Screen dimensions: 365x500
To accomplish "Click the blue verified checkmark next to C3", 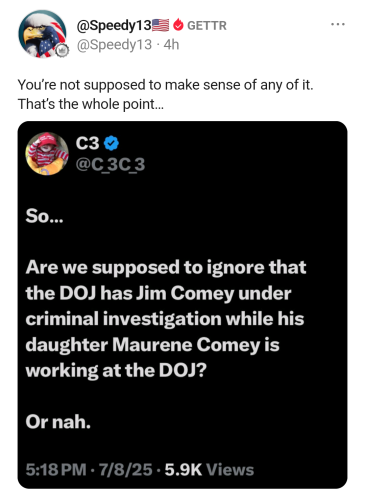I will click(111, 143).
